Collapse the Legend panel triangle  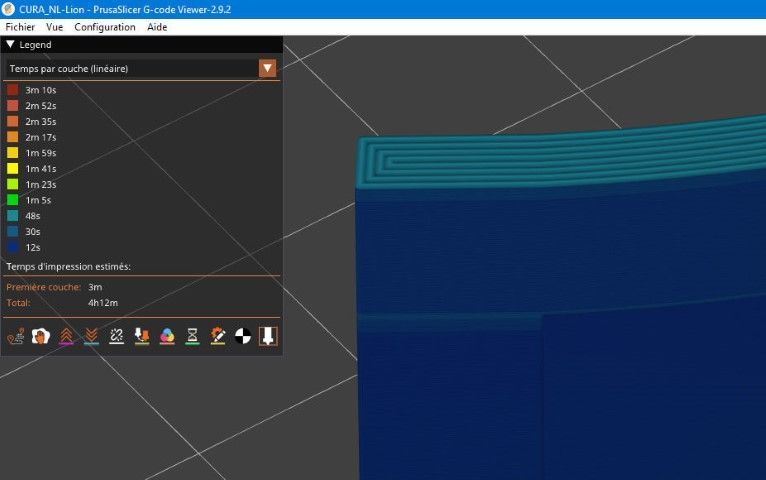click(10, 44)
